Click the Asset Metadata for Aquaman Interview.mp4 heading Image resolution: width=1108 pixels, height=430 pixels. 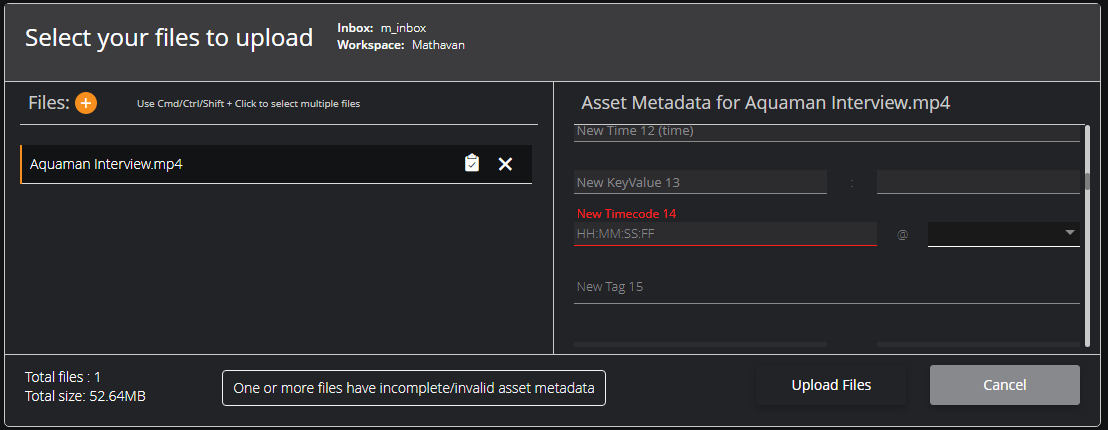pyautogui.click(x=765, y=103)
